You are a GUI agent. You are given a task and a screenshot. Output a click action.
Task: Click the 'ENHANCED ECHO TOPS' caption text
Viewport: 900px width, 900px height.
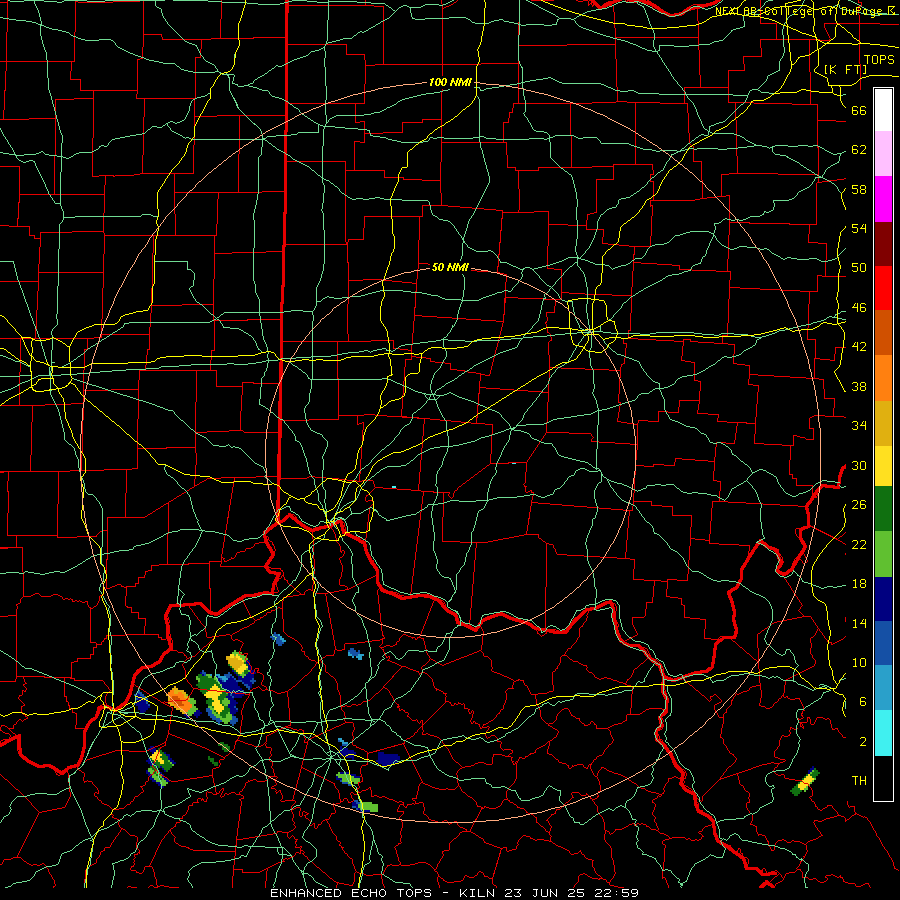click(x=351, y=893)
